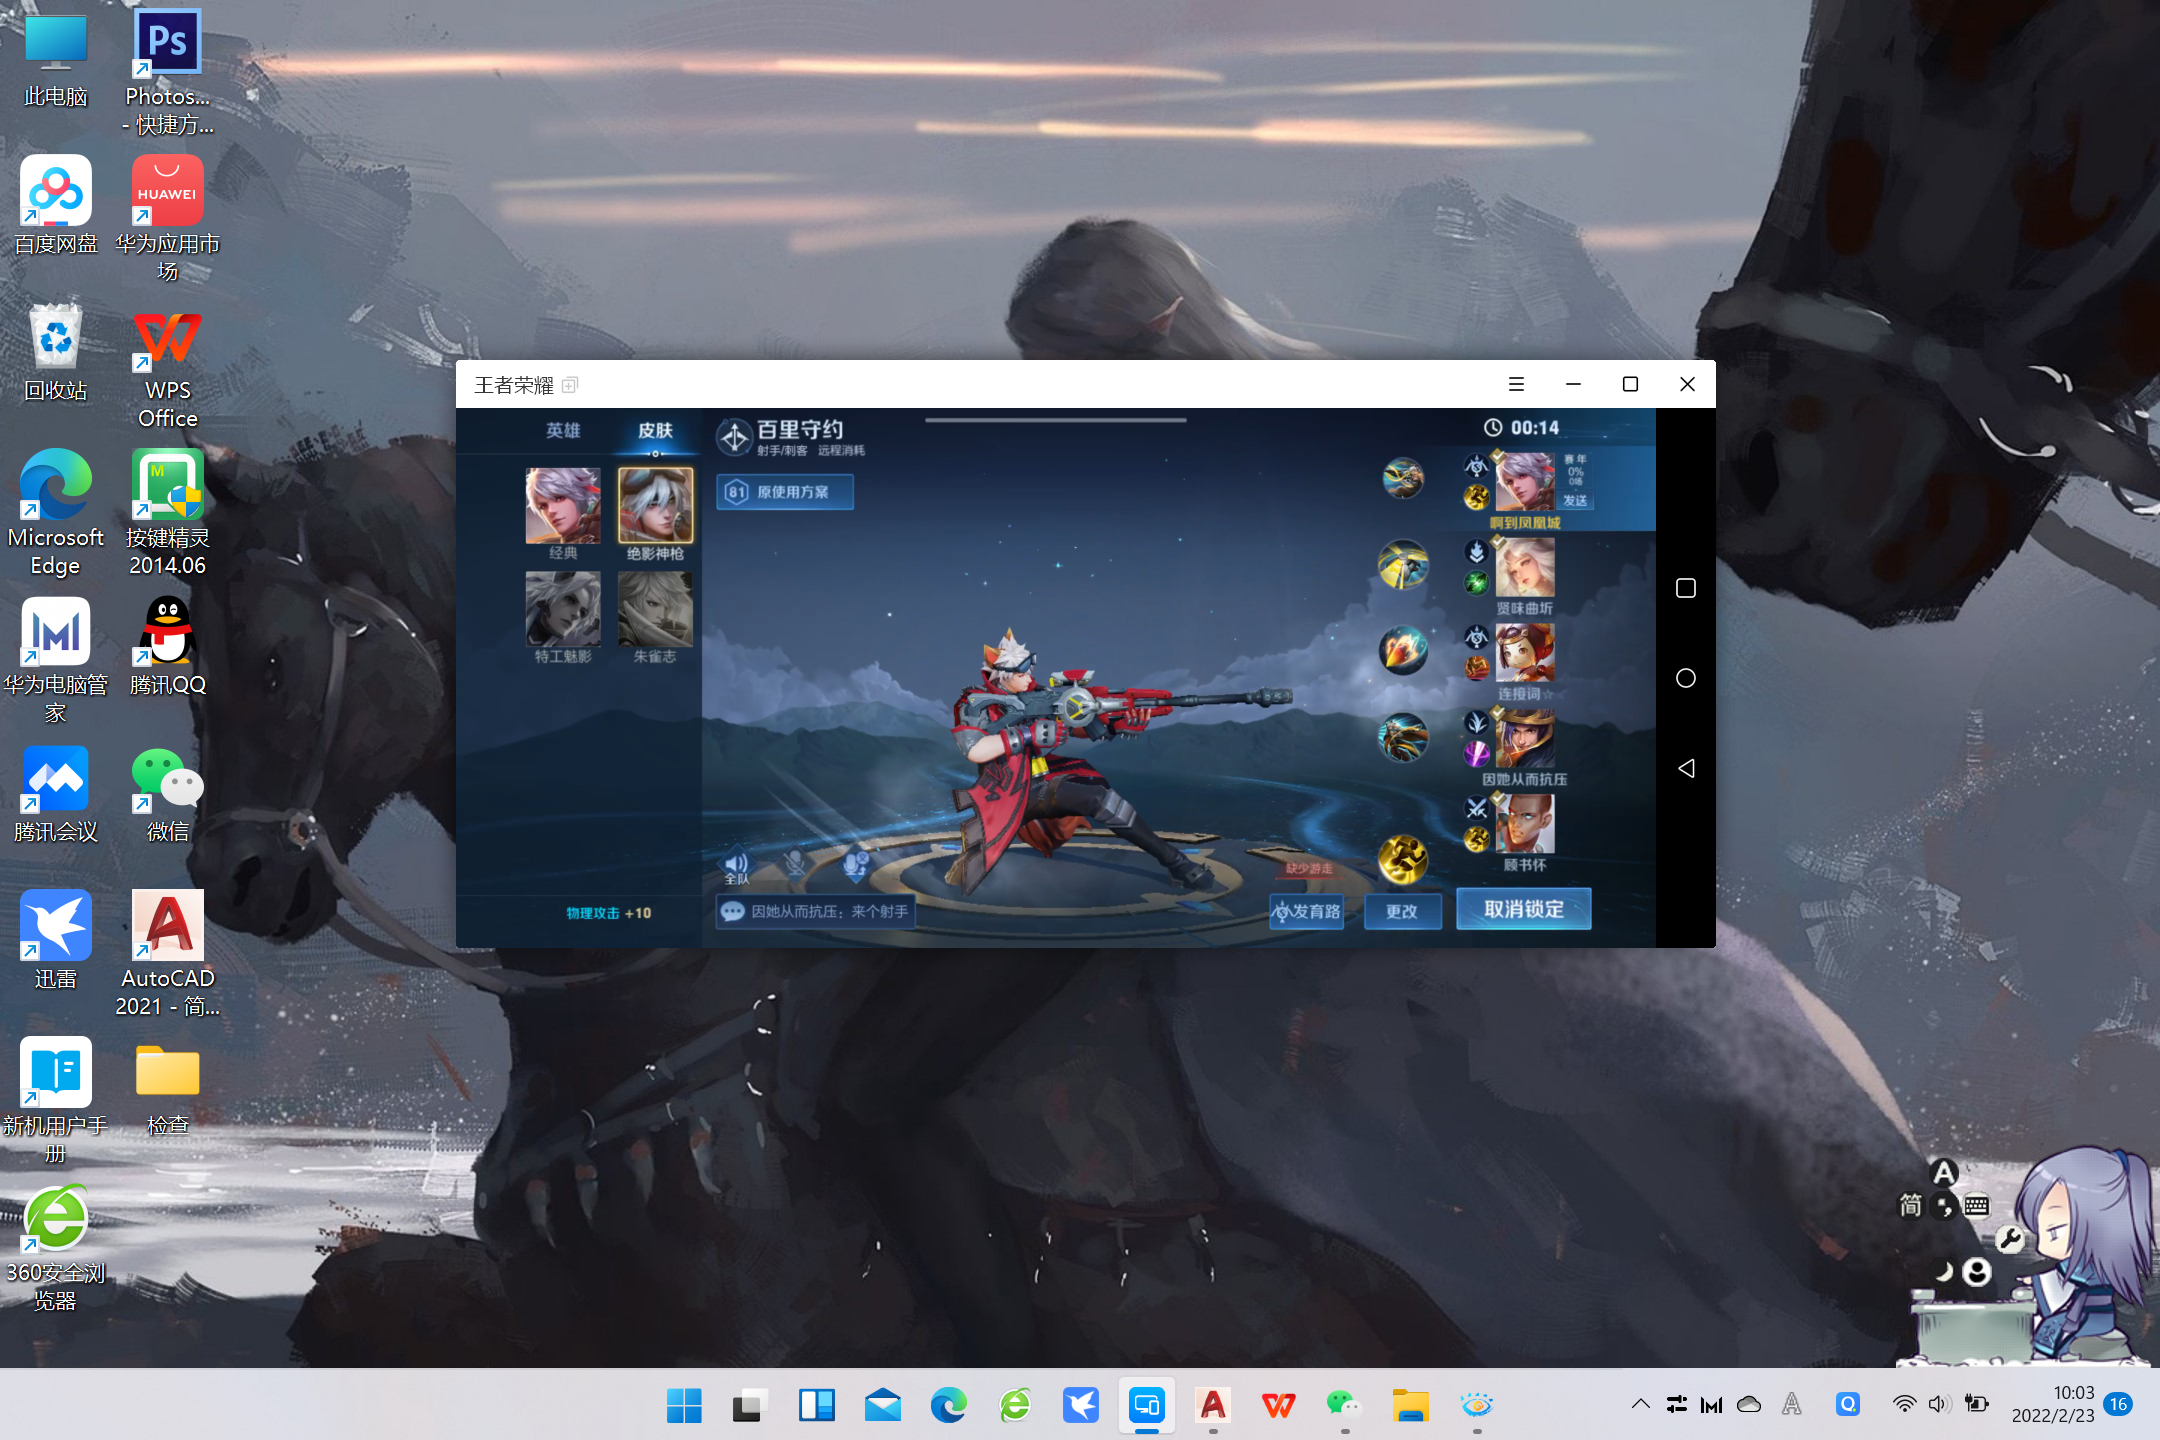
Task: Click crossed-swords lane icon of 顾书怀
Action: coord(1476,808)
